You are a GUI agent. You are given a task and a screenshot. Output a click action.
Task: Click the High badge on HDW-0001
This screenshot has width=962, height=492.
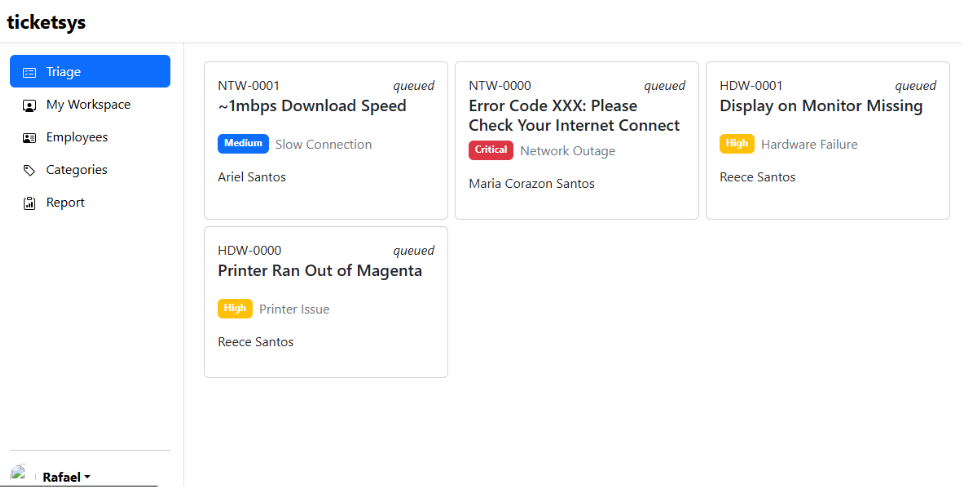point(737,144)
